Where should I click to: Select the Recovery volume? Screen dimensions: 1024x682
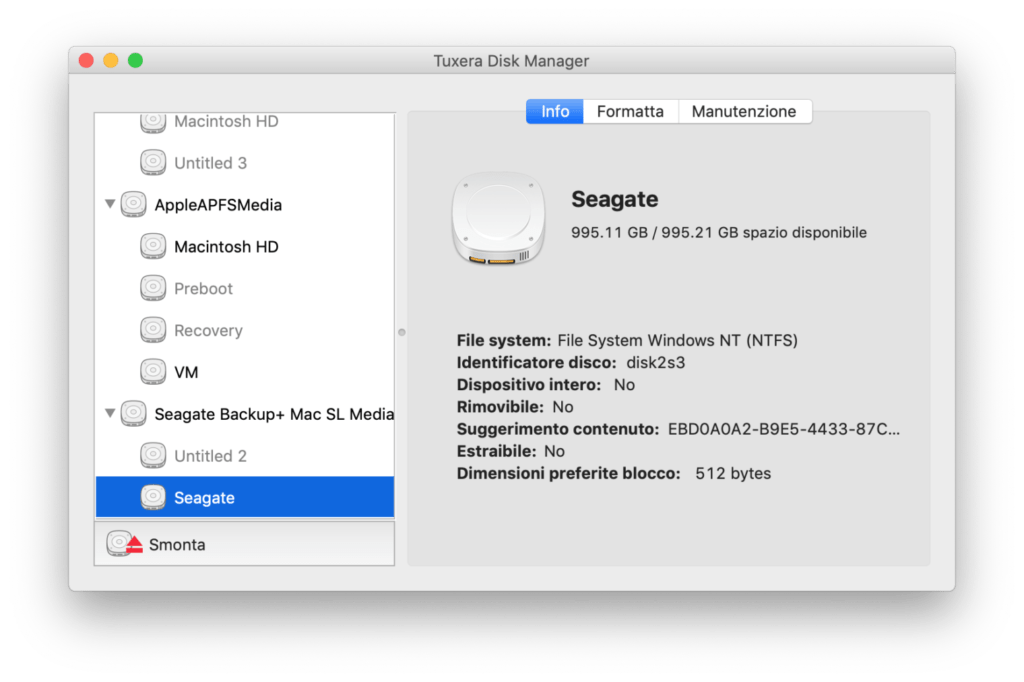point(245,330)
